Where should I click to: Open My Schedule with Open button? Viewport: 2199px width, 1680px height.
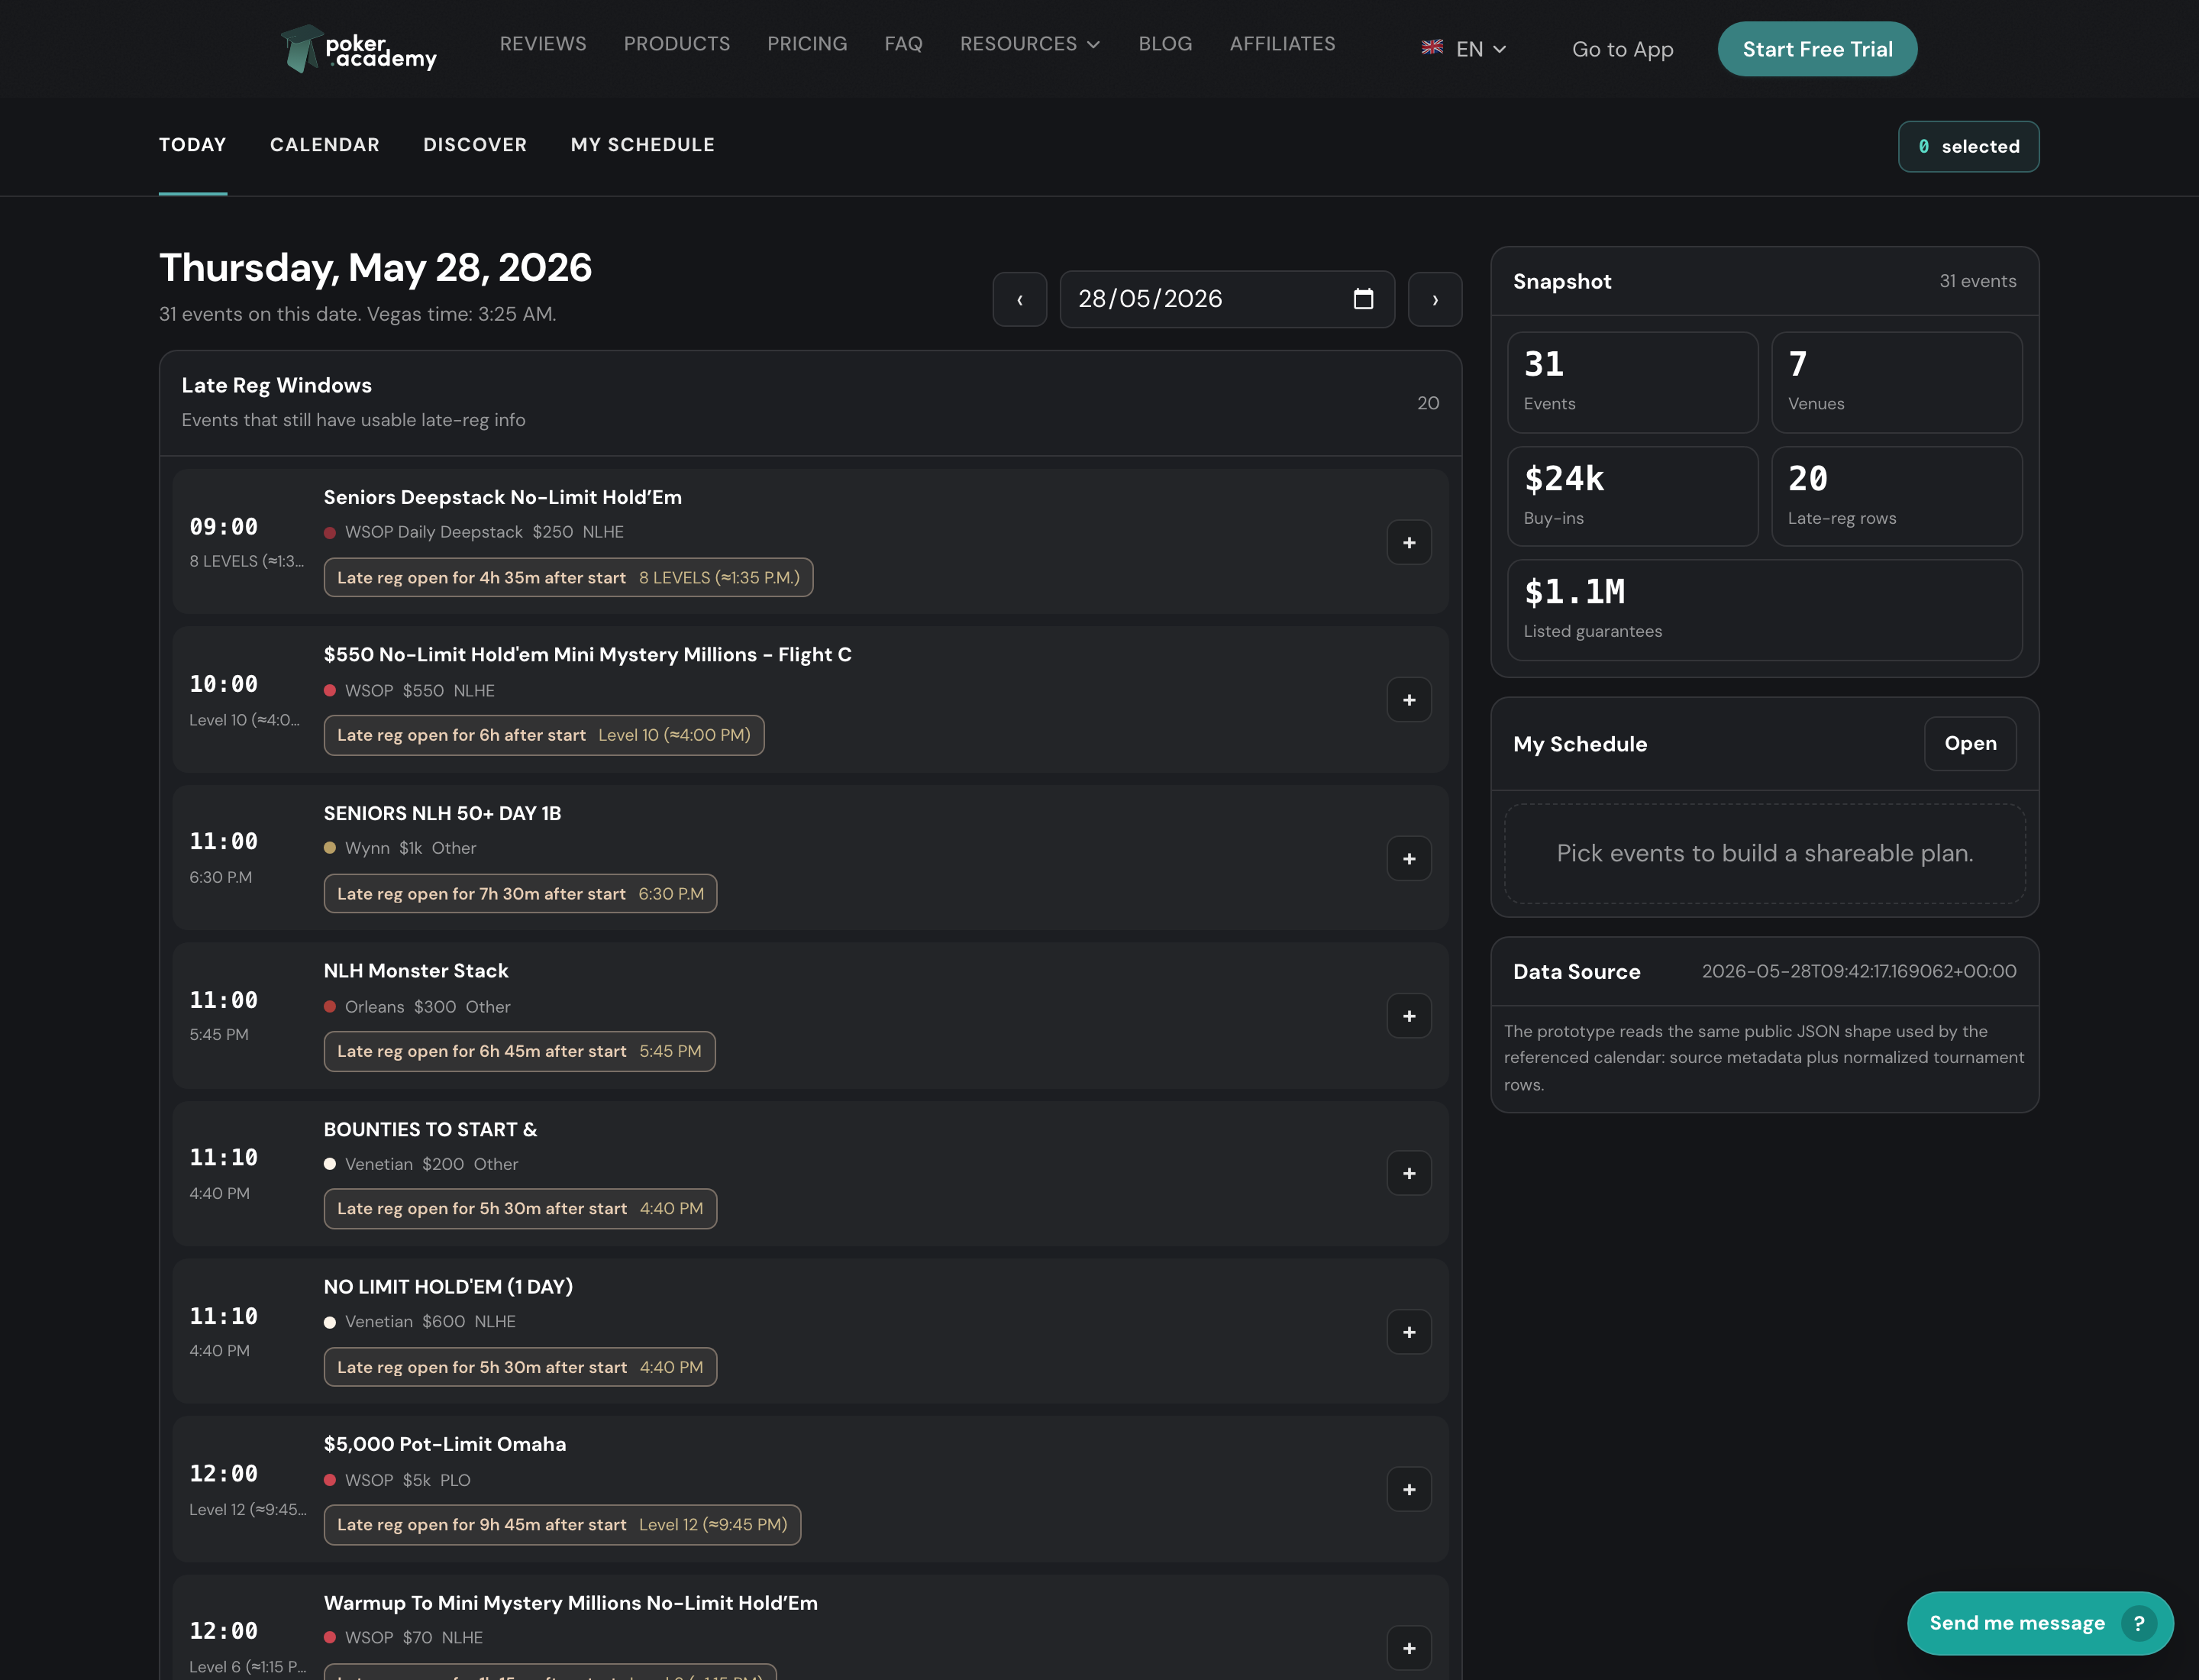(x=1970, y=743)
